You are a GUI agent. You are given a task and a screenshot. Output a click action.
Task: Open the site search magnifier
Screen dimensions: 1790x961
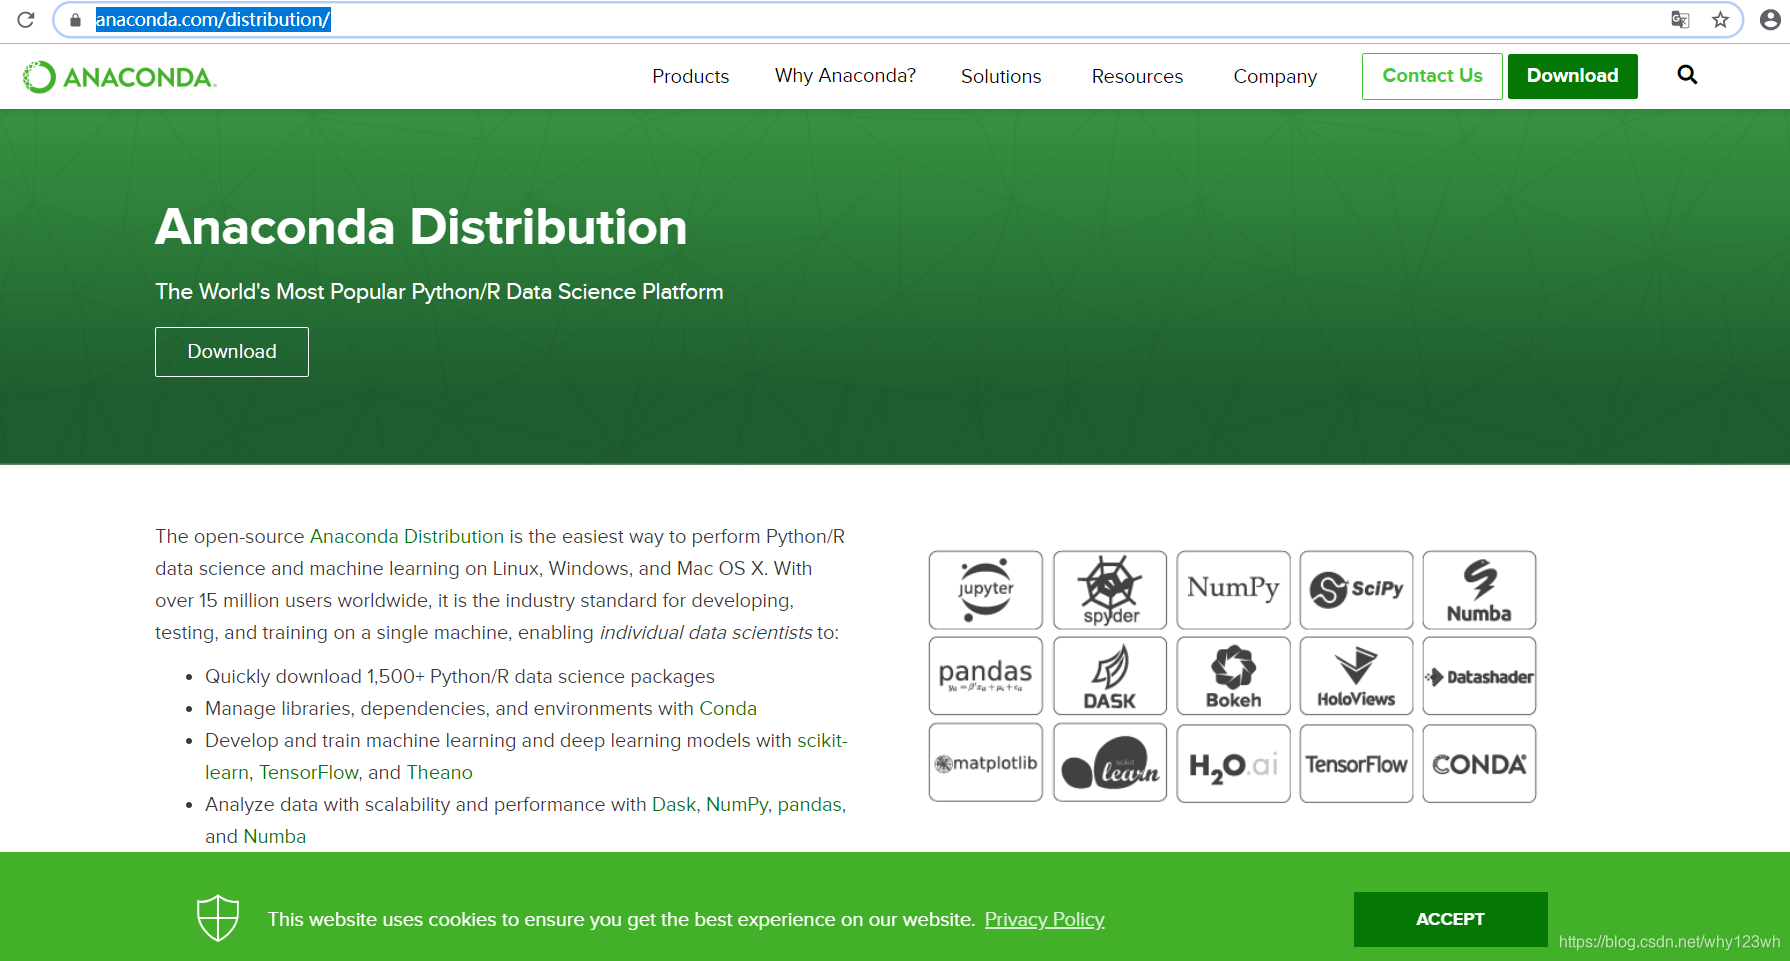[x=1687, y=75]
